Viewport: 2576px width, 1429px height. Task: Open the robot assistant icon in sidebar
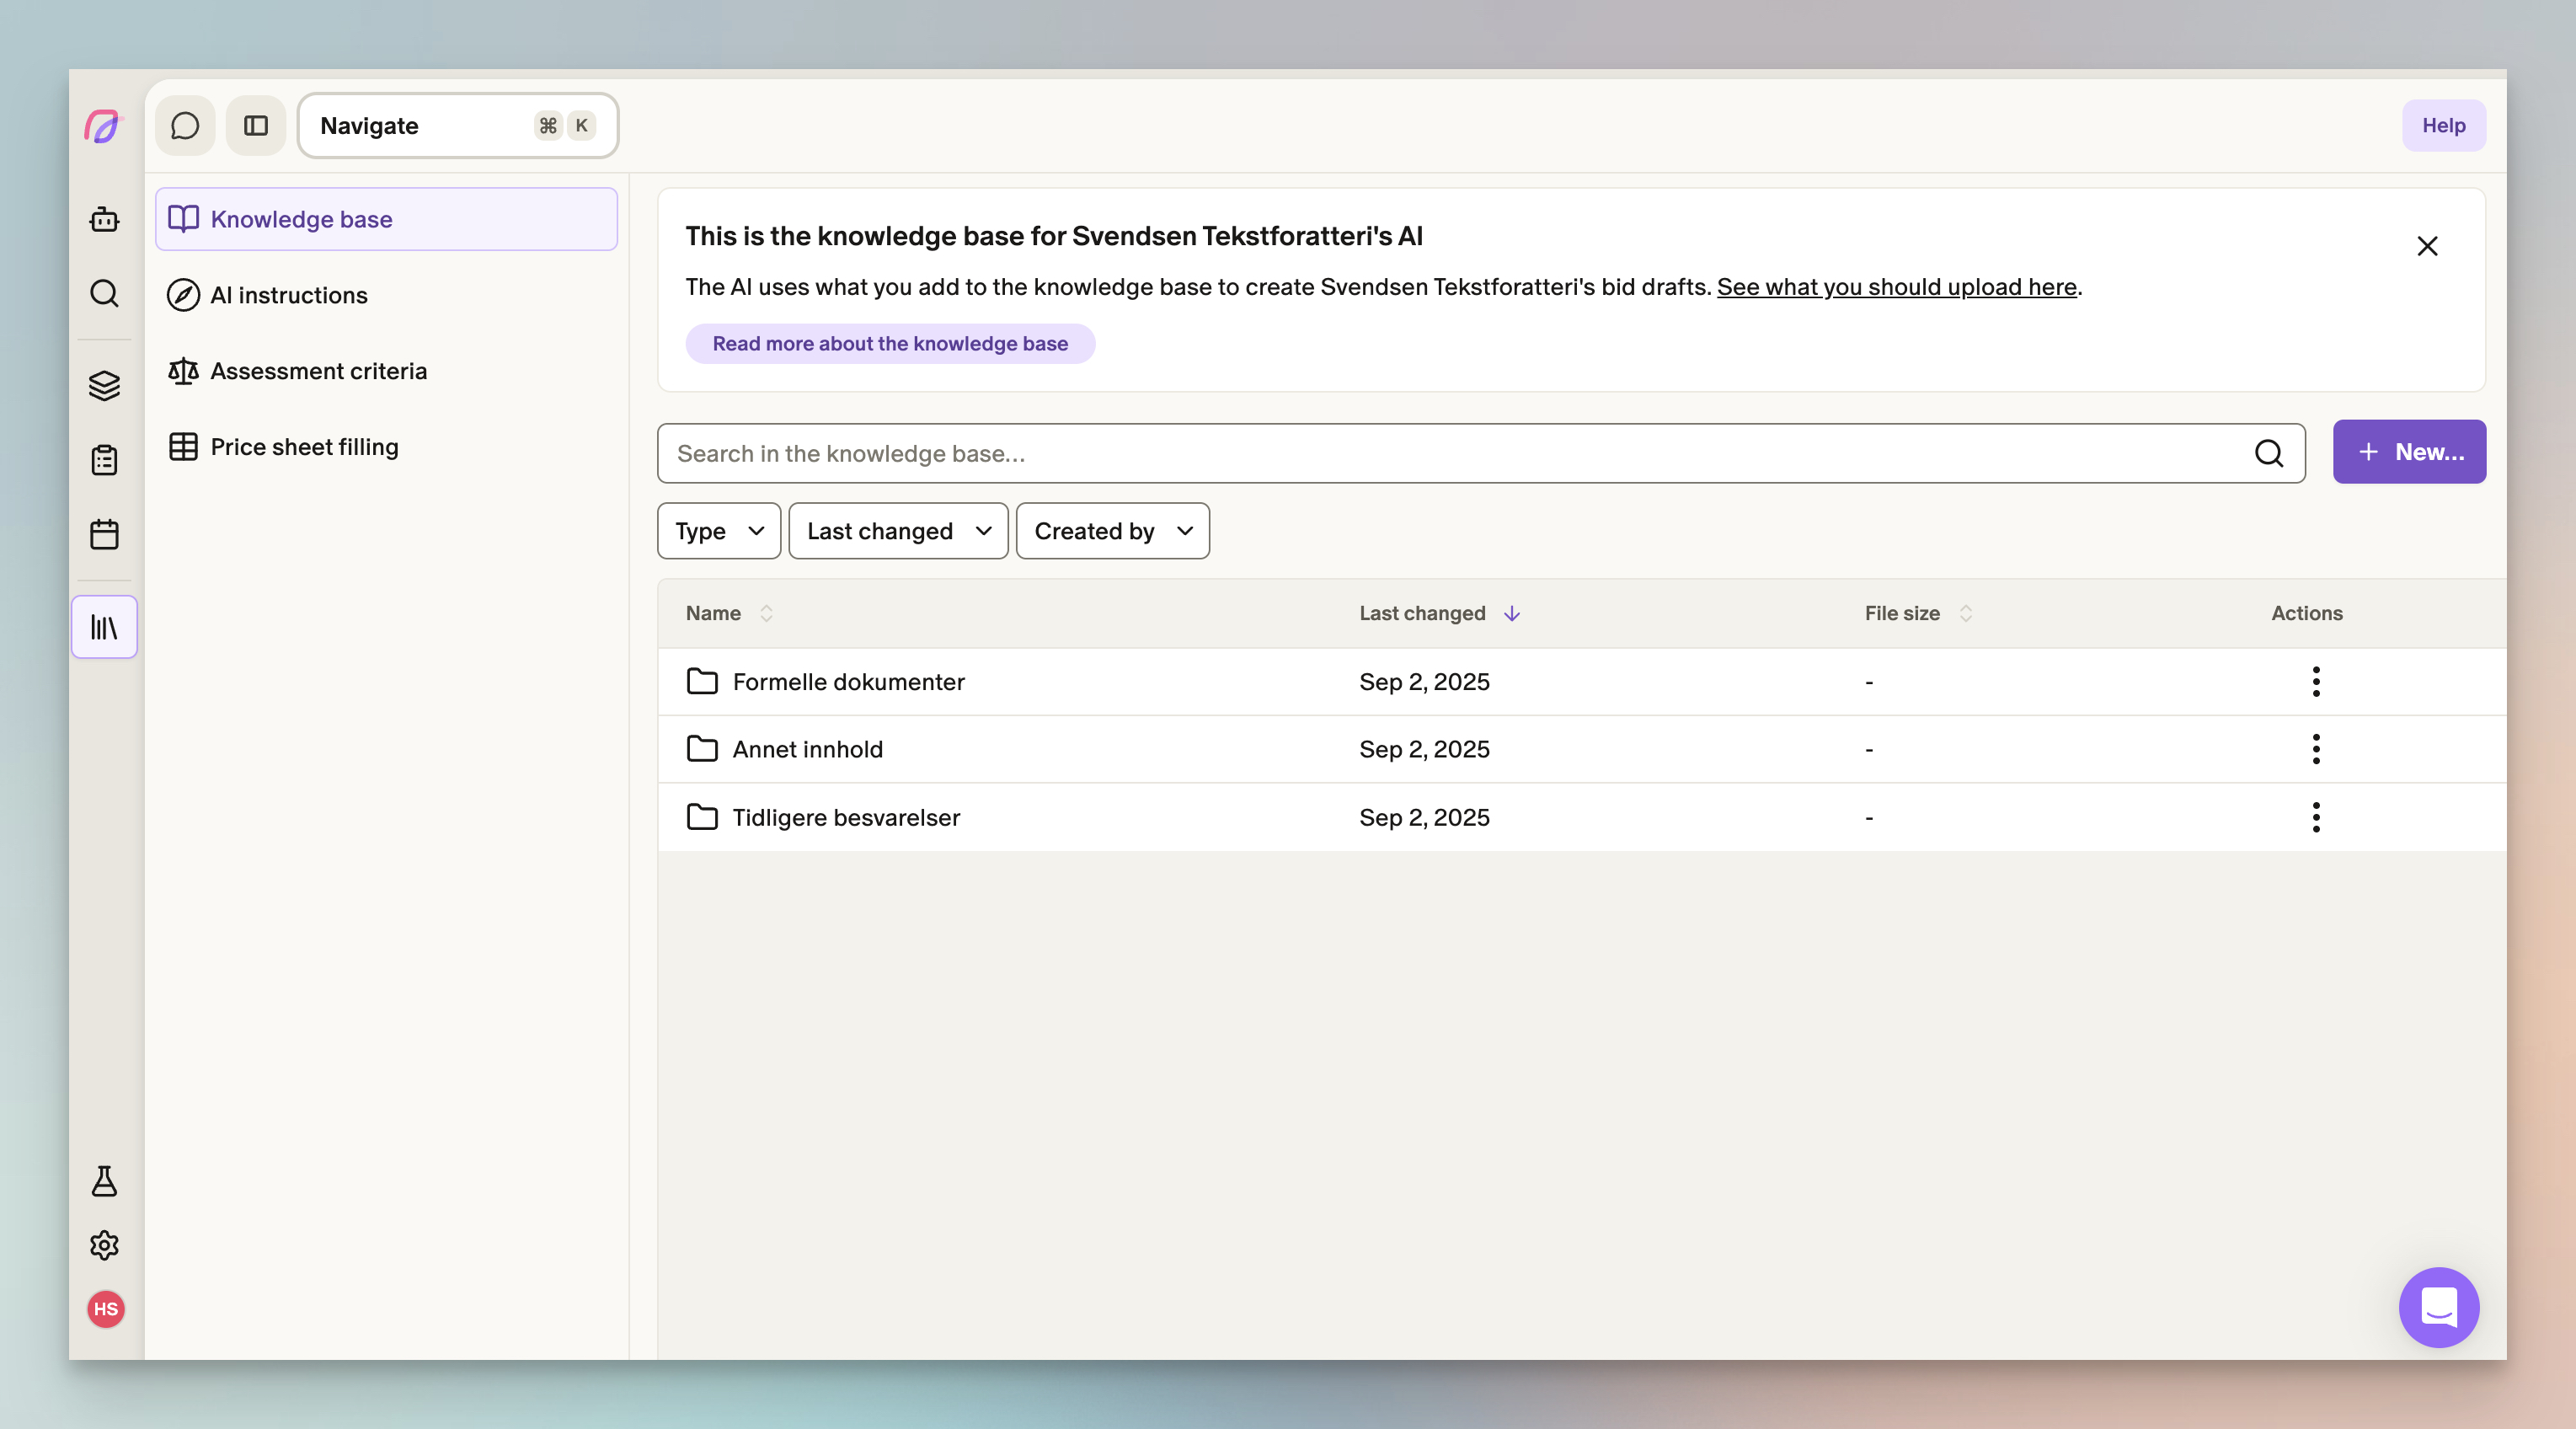pos(104,219)
